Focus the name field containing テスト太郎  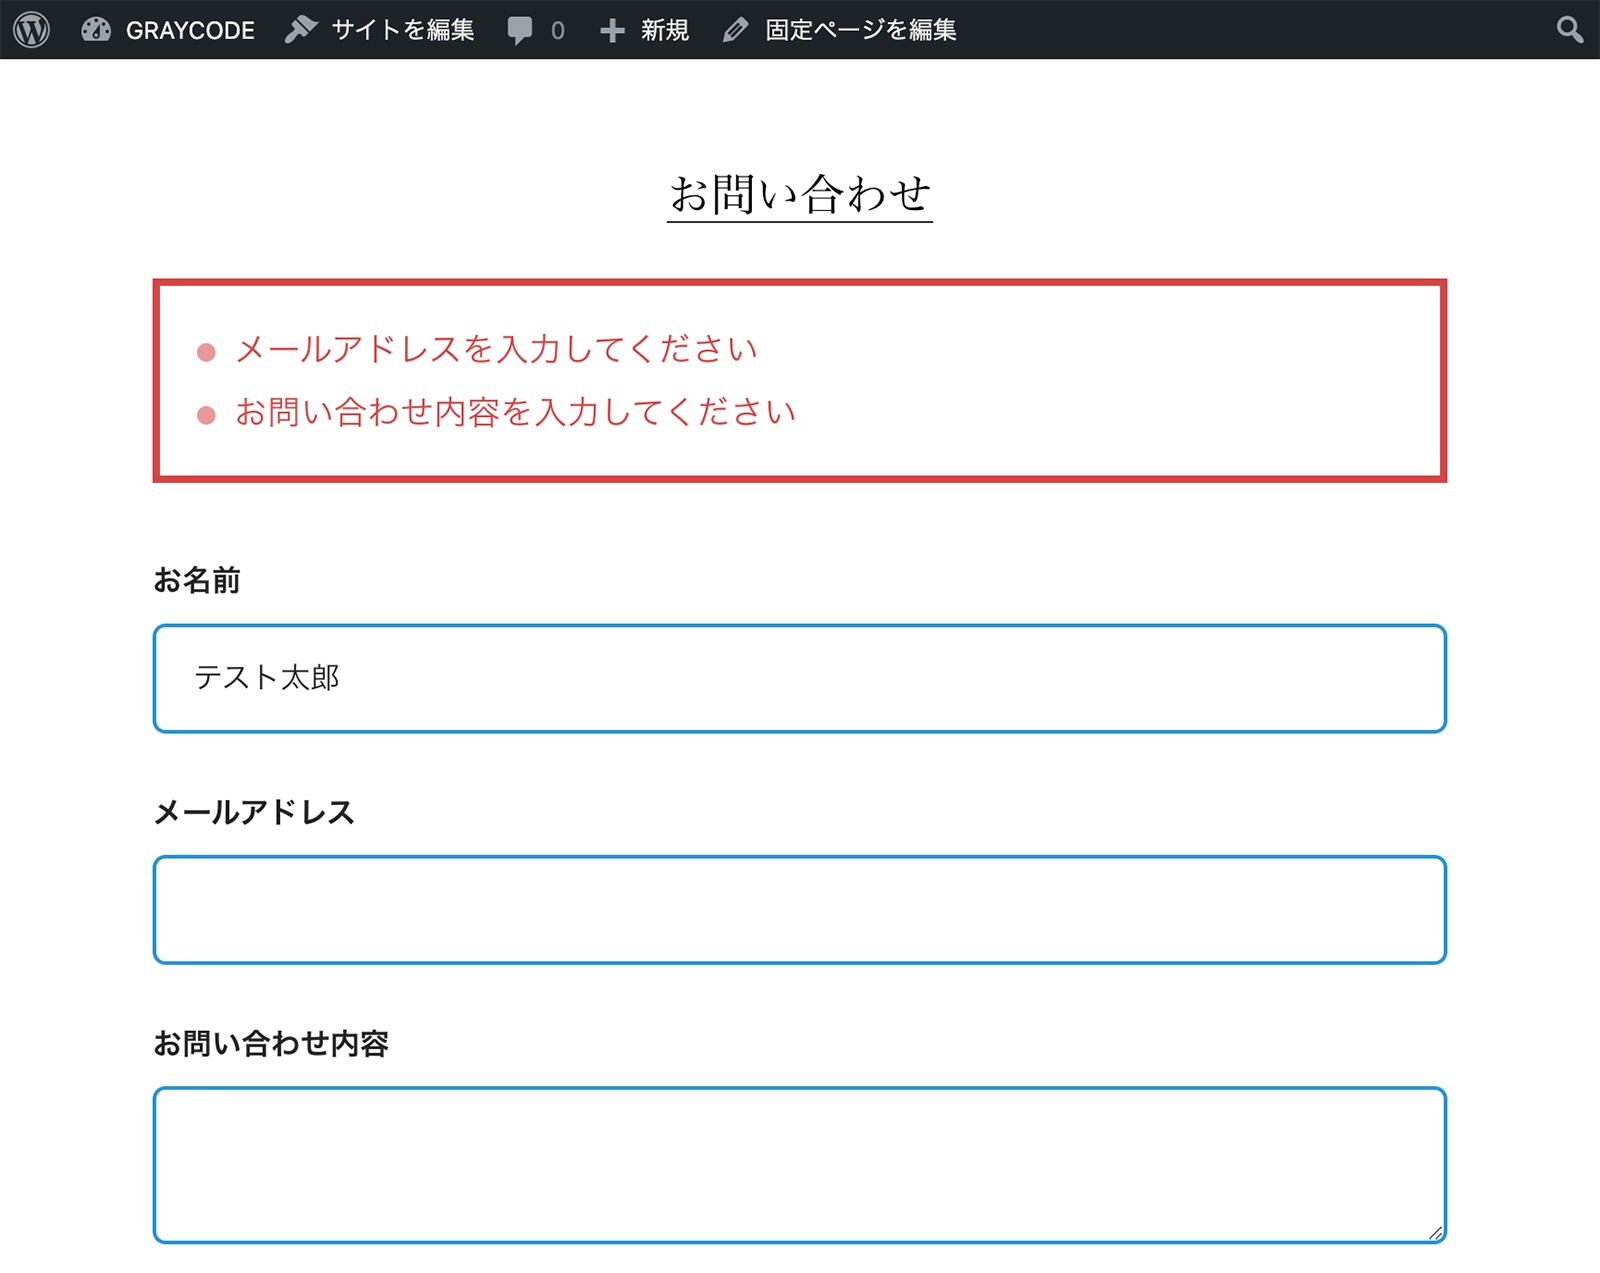coord(800,678)
